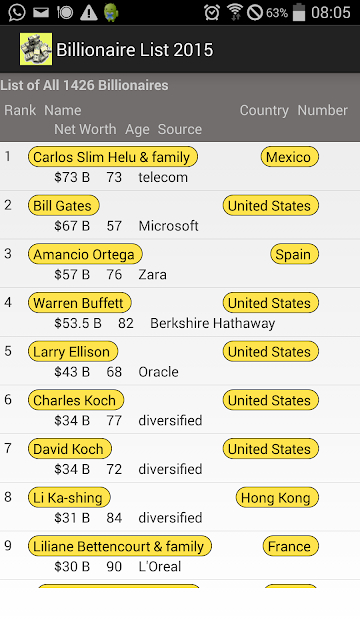Viewport: 360px width, 640px height.
Task: Tap the battery indicator icon
Action: pos(299,12)
